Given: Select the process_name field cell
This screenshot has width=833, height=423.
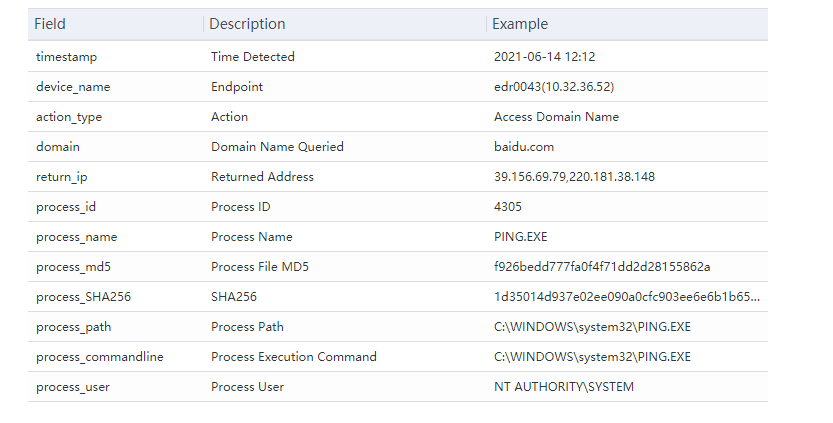Looking at the screenshot, I should pyautogui.click(x=76, y=237).
